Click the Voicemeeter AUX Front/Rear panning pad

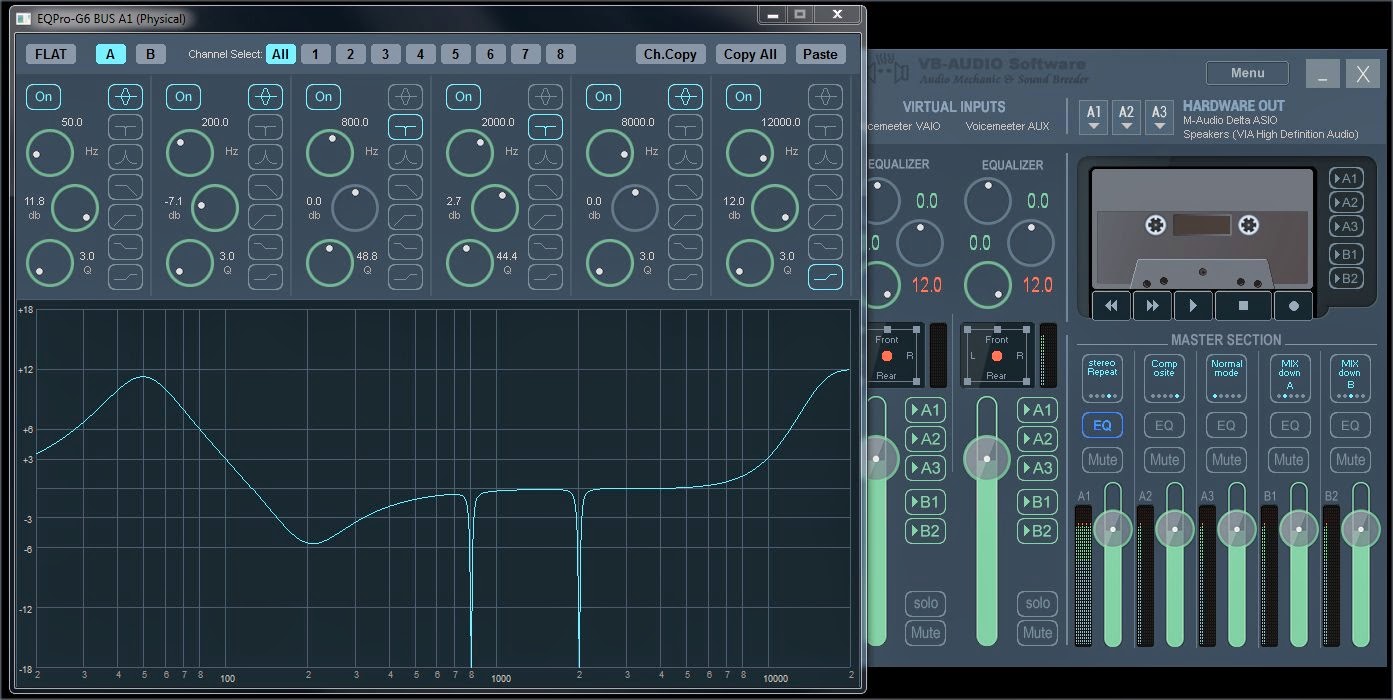996,356
